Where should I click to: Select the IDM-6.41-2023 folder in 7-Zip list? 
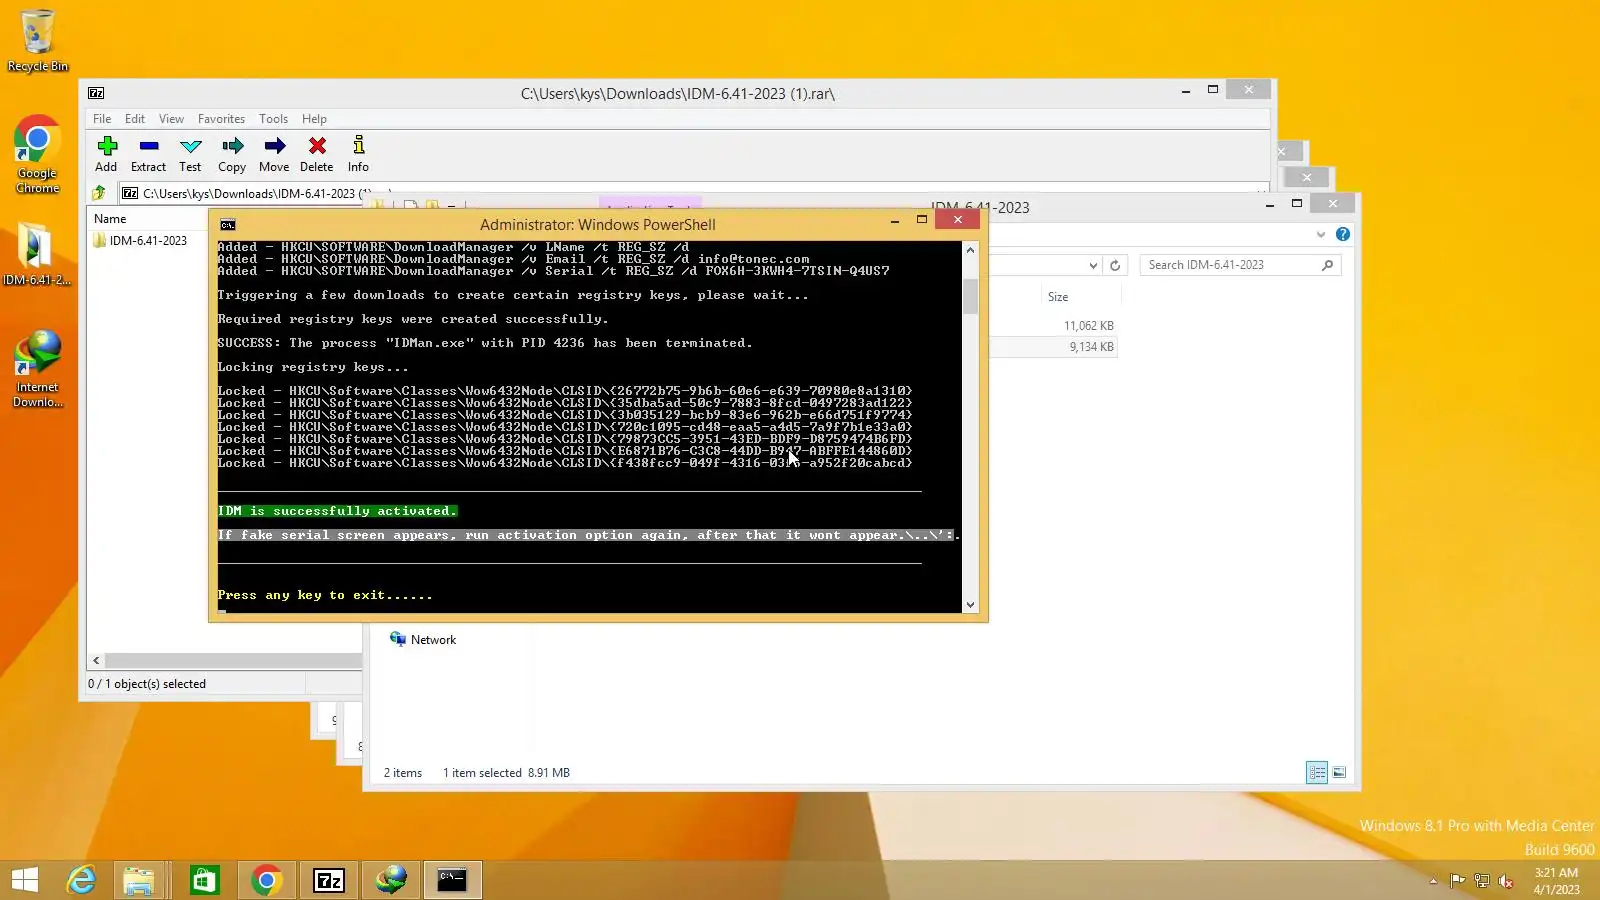140,241
